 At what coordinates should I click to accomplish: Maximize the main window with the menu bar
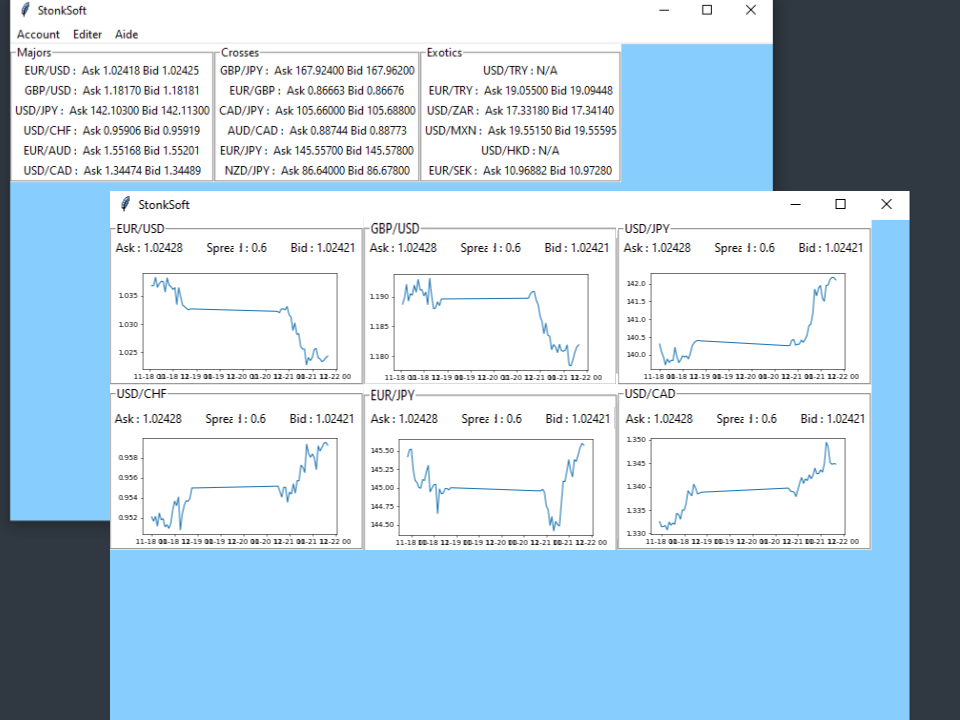[x=707, y=10]
